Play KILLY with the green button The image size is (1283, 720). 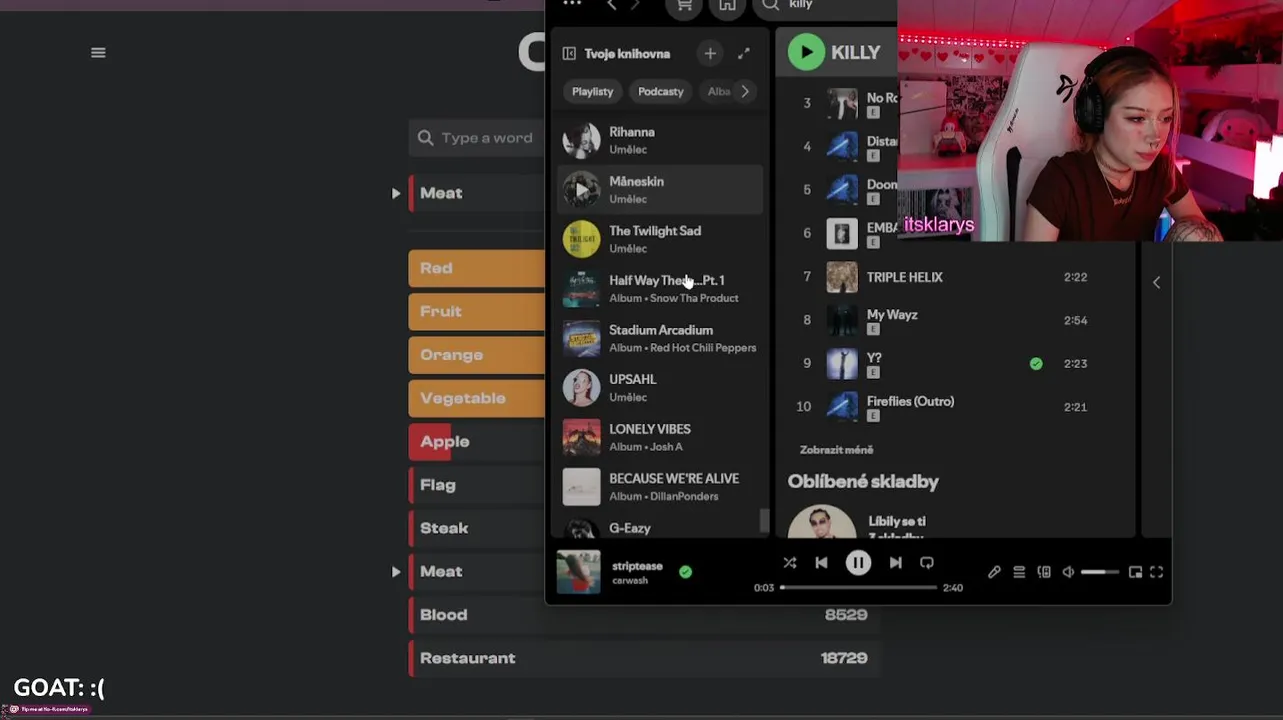[x=806, y=52]
